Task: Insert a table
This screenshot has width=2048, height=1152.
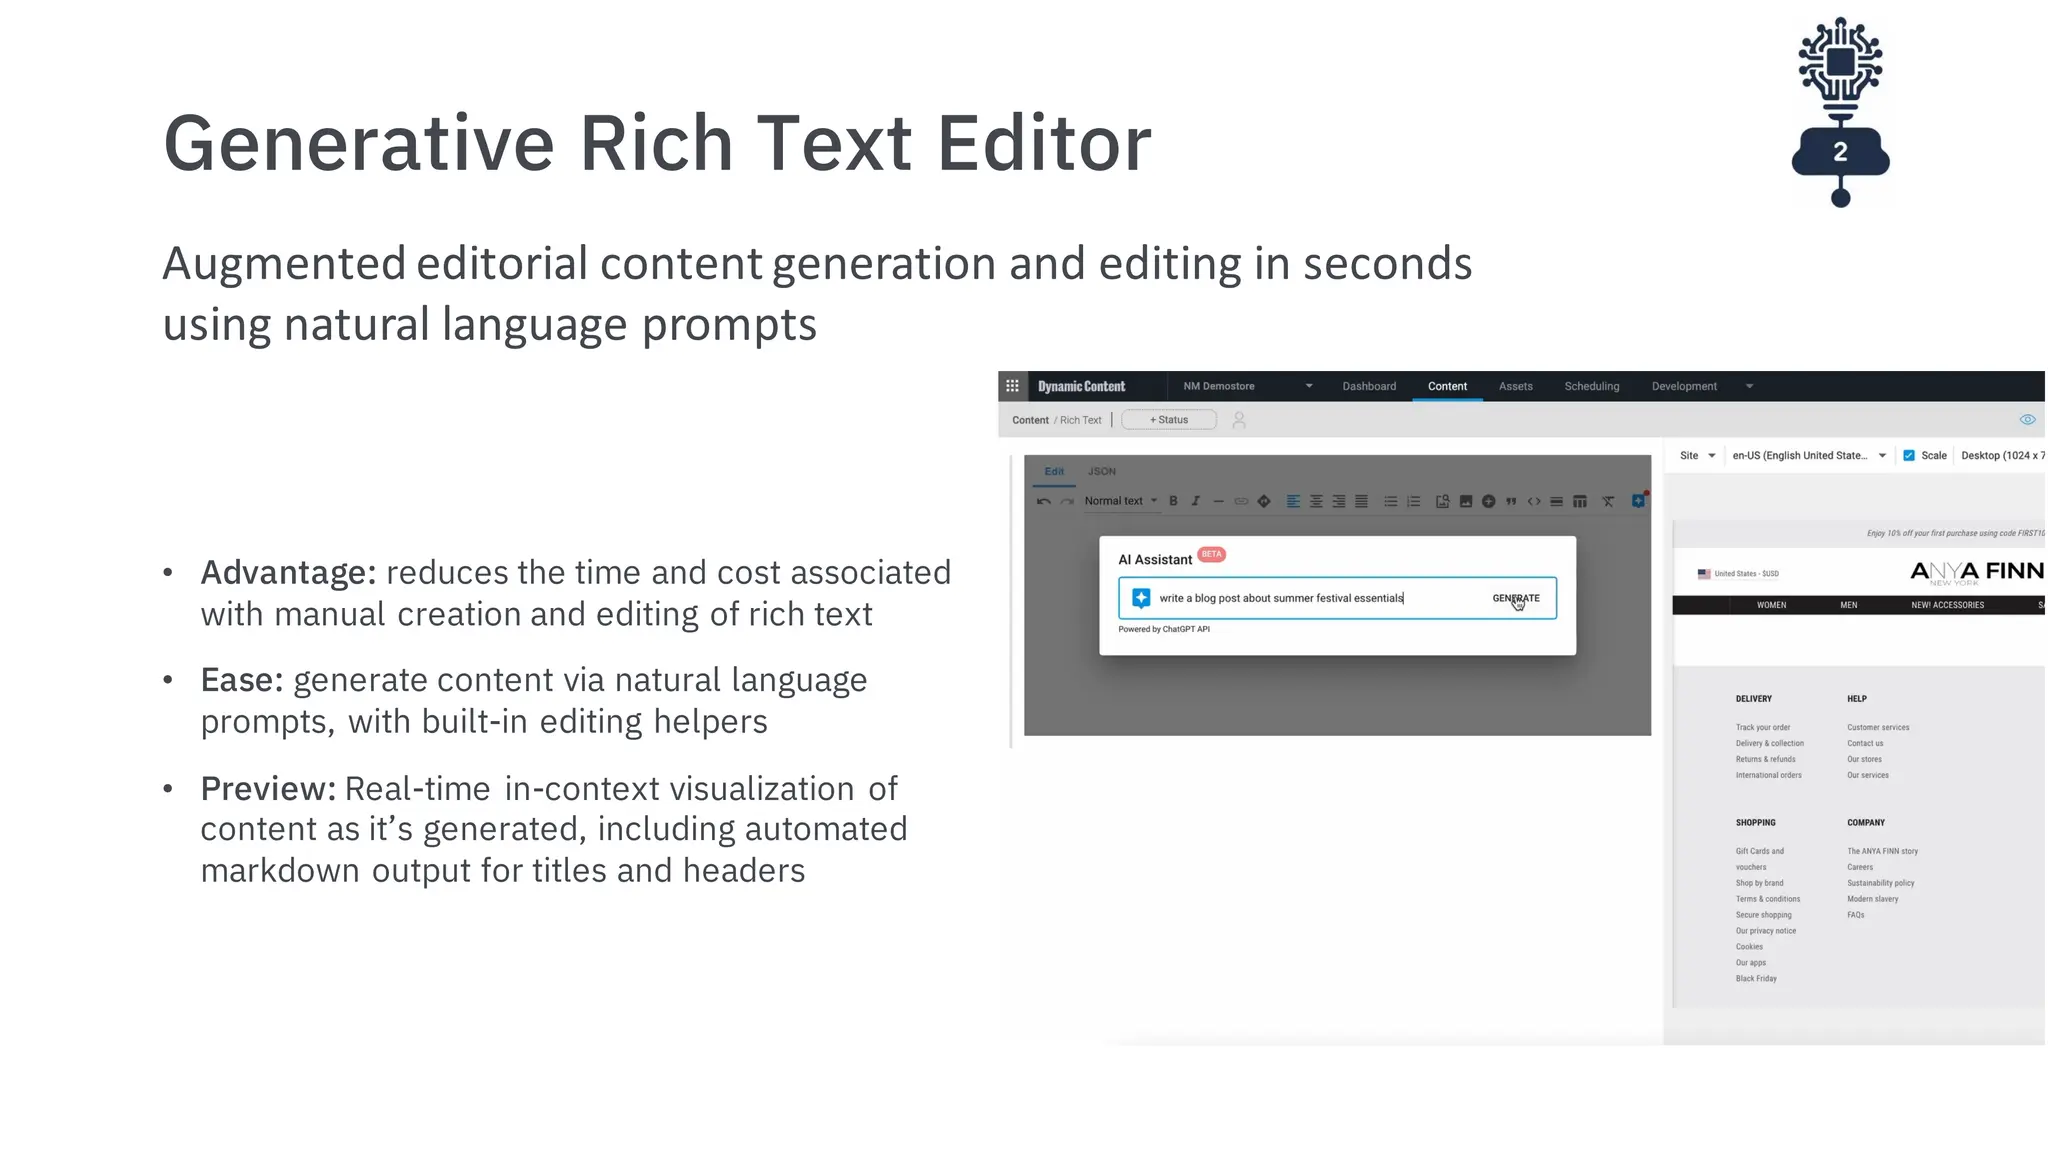Action: click(1579, 501)
